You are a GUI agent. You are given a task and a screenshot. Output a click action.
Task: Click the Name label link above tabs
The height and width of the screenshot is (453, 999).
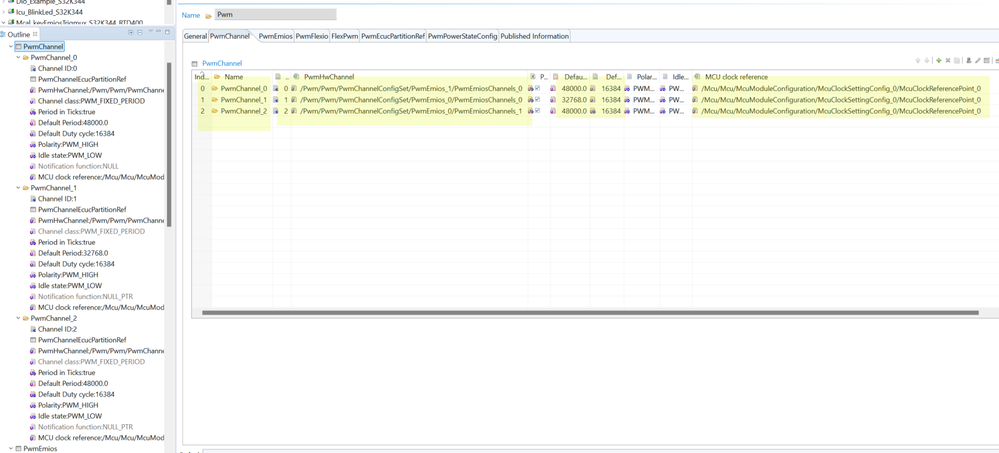(190, 15)
